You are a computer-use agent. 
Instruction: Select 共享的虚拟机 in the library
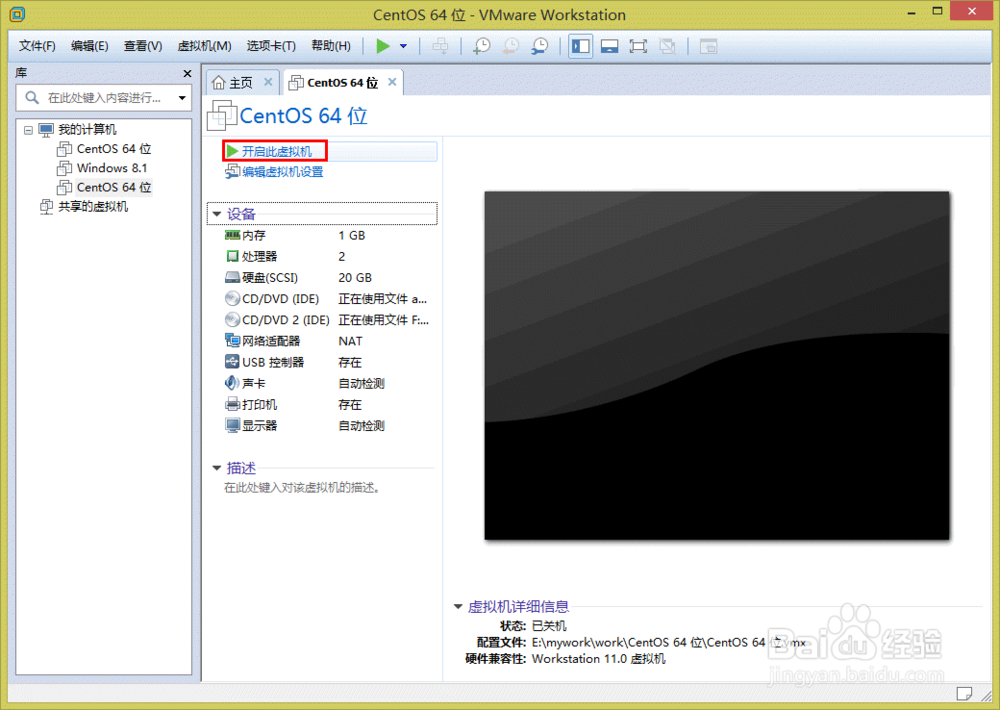(93, 206)
